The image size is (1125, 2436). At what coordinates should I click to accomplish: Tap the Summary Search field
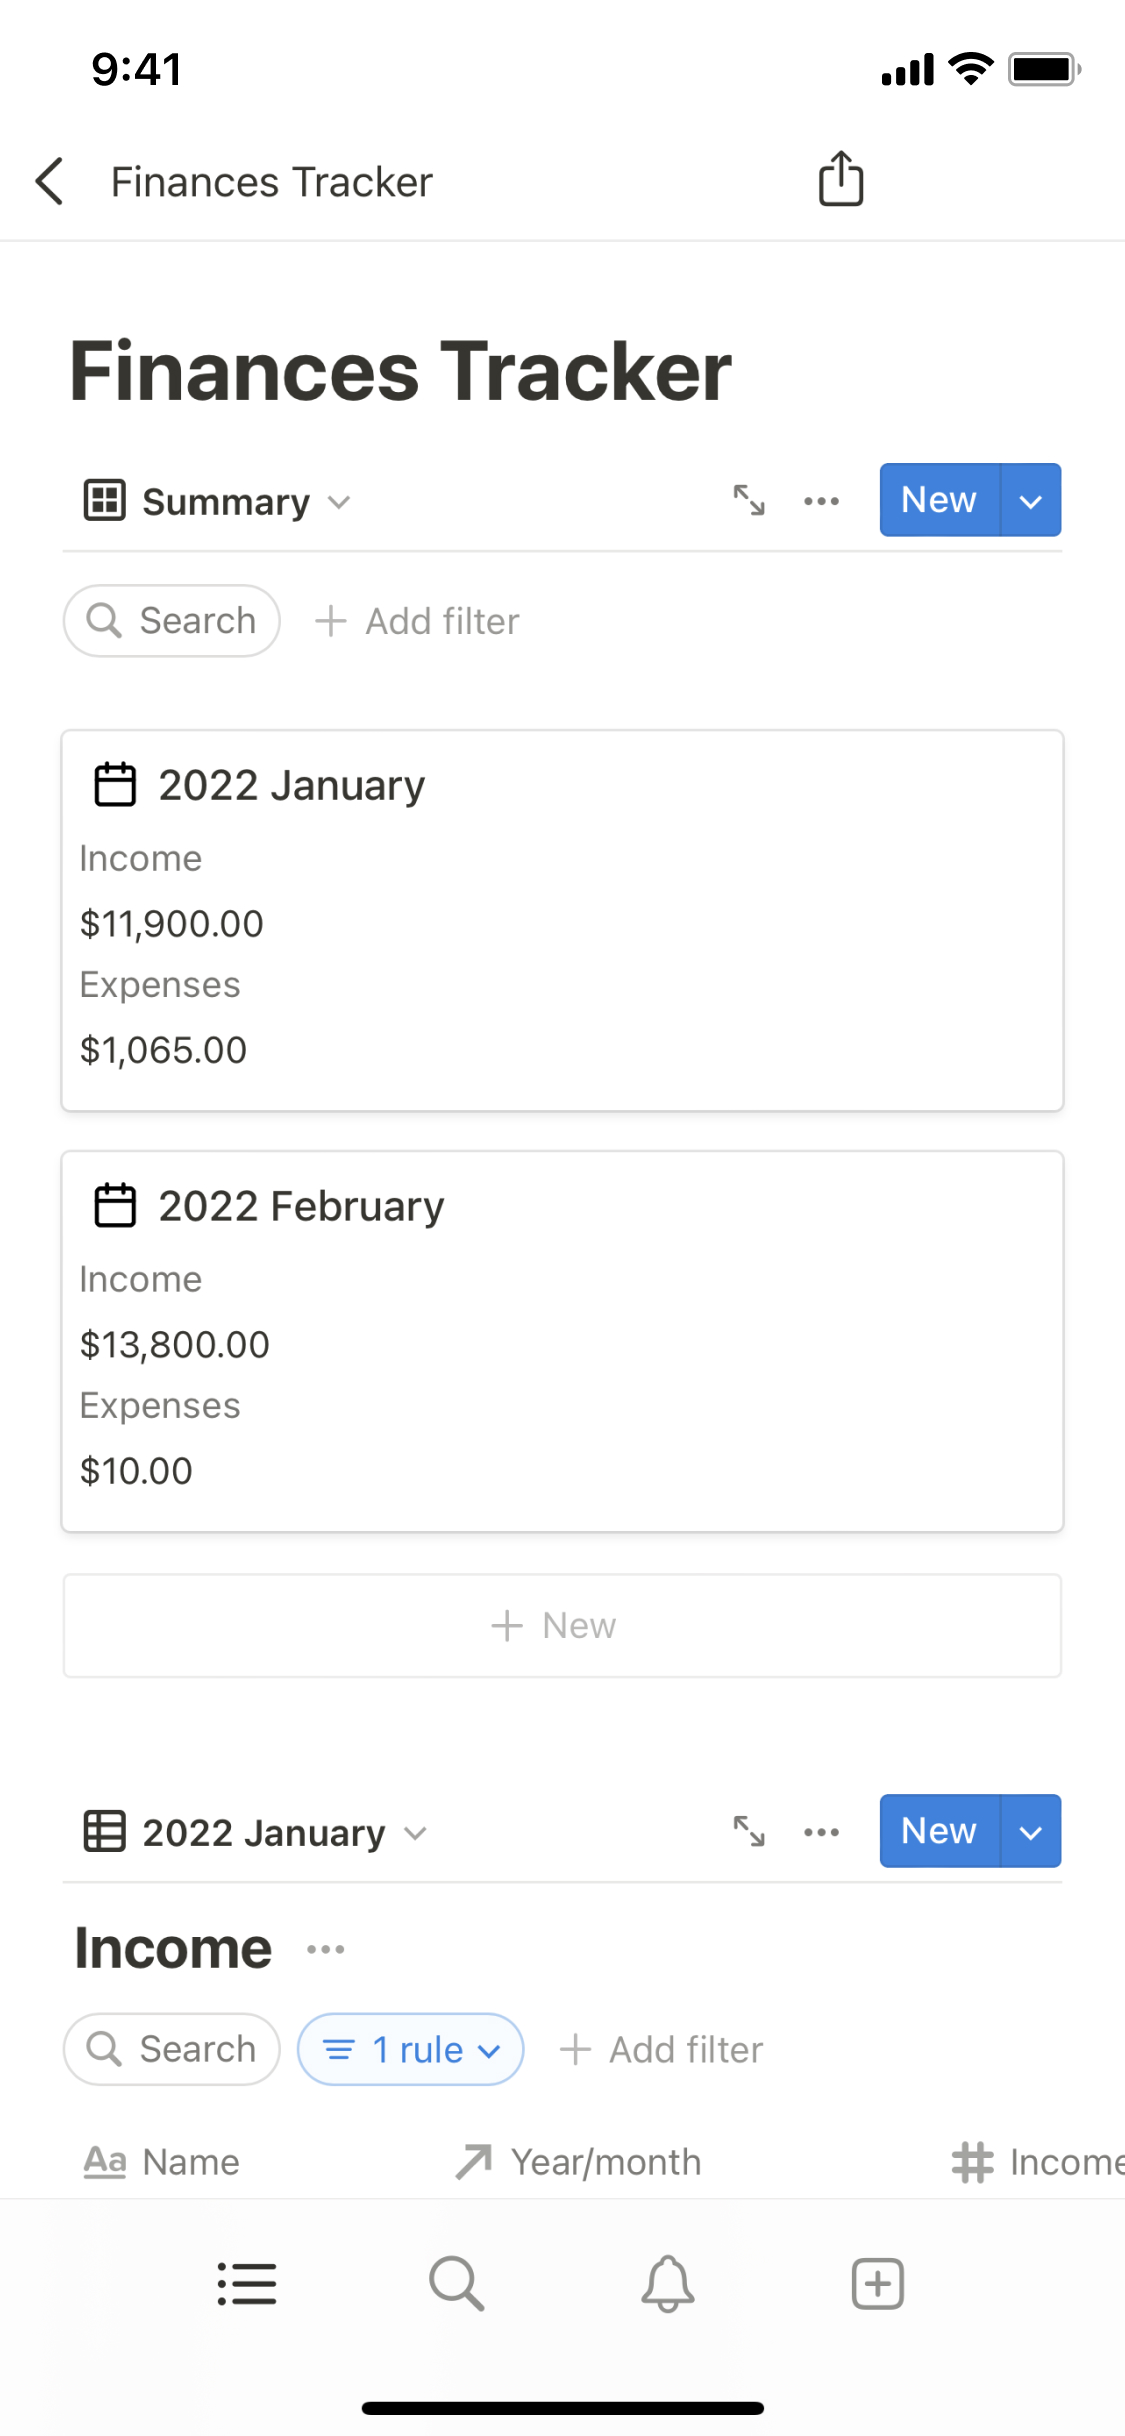[x=172, y=621]
